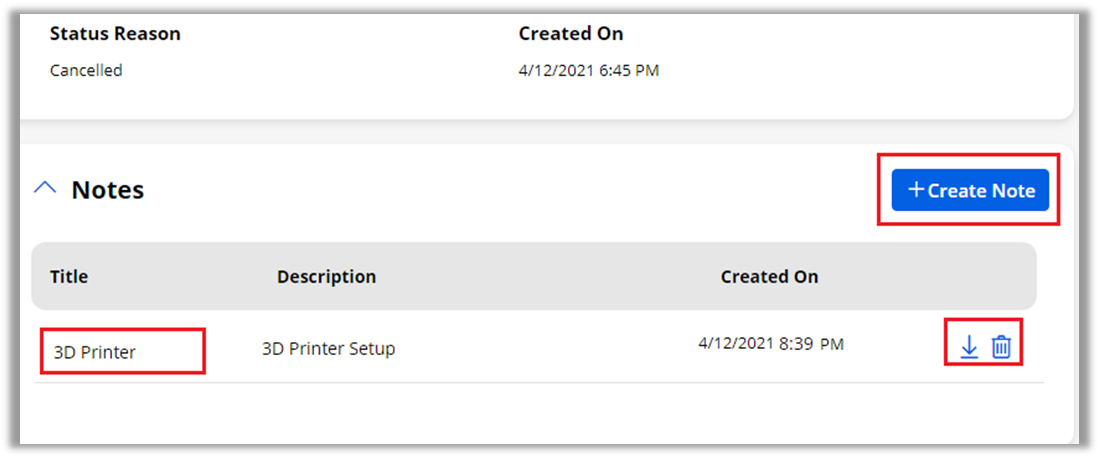Sort by the Title column header
This screenshot has height=458, width=1100.
tap(69, 277)
